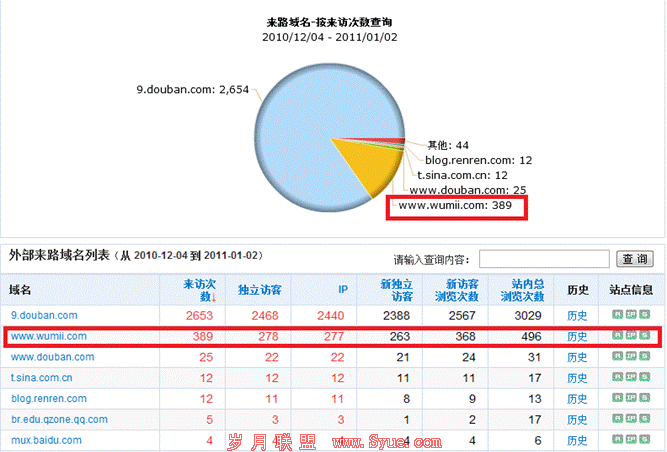Open 历史 link for mux.baidu.com row
The width and height of the screenshot is (667, 452).
pyautogui.click(x=577, y=441)
